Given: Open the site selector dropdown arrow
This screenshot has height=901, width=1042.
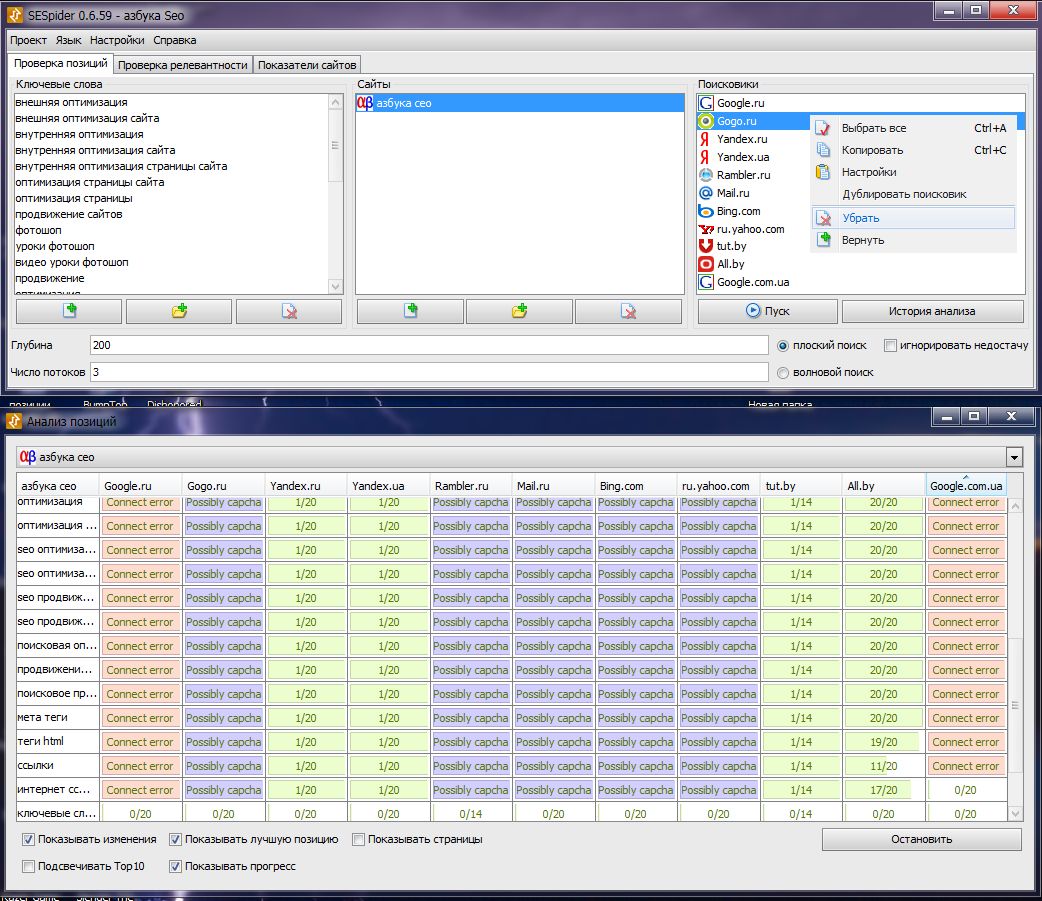Looking at the screenshot, I should tap(1015, 457).
